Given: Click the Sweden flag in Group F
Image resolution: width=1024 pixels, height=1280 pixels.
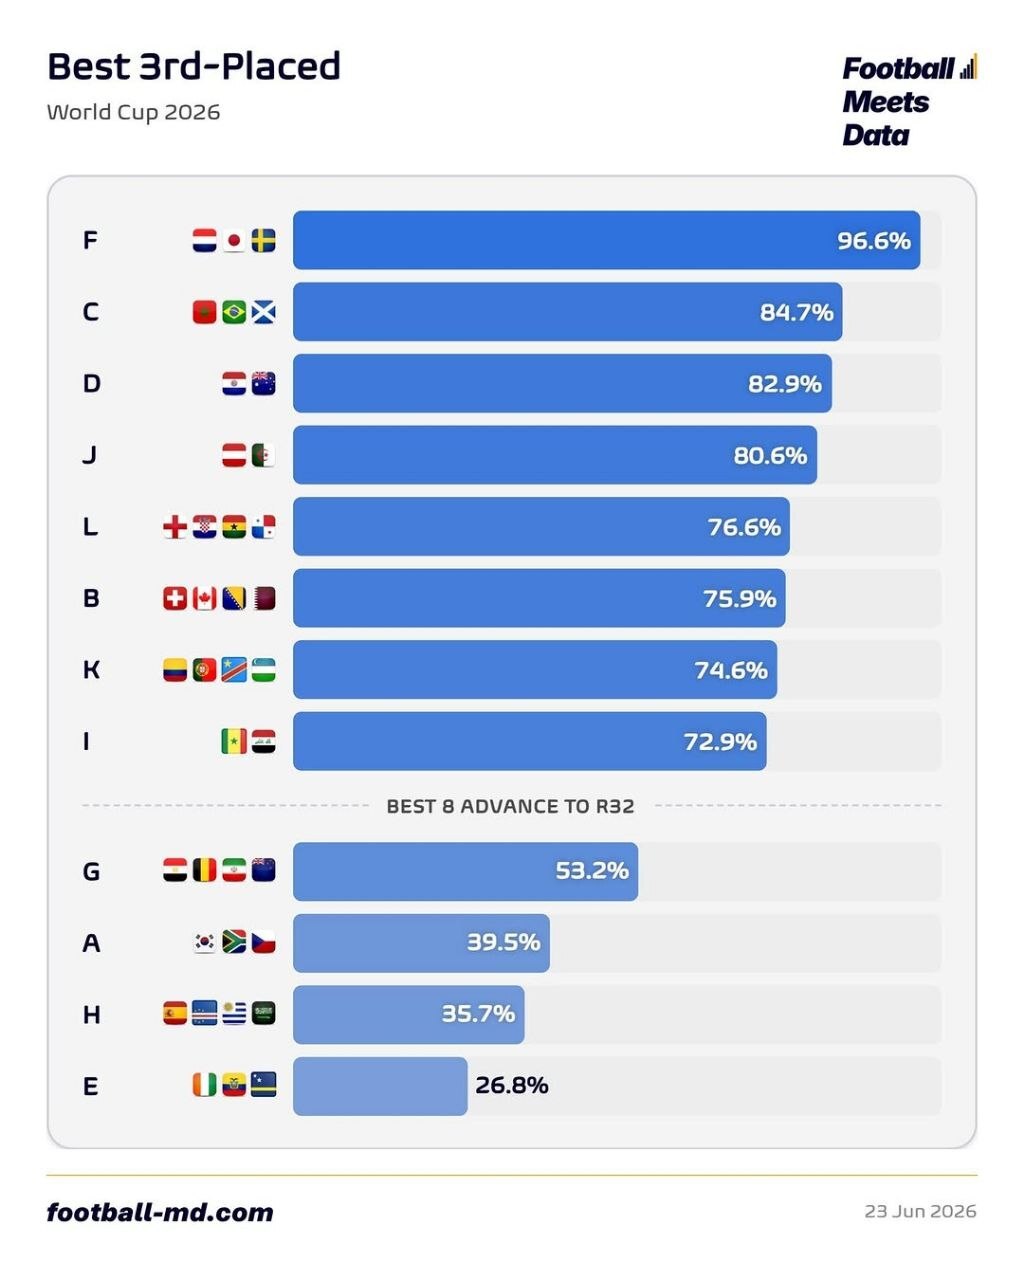Looking at the screenshot, I should [x=264, y=241].
